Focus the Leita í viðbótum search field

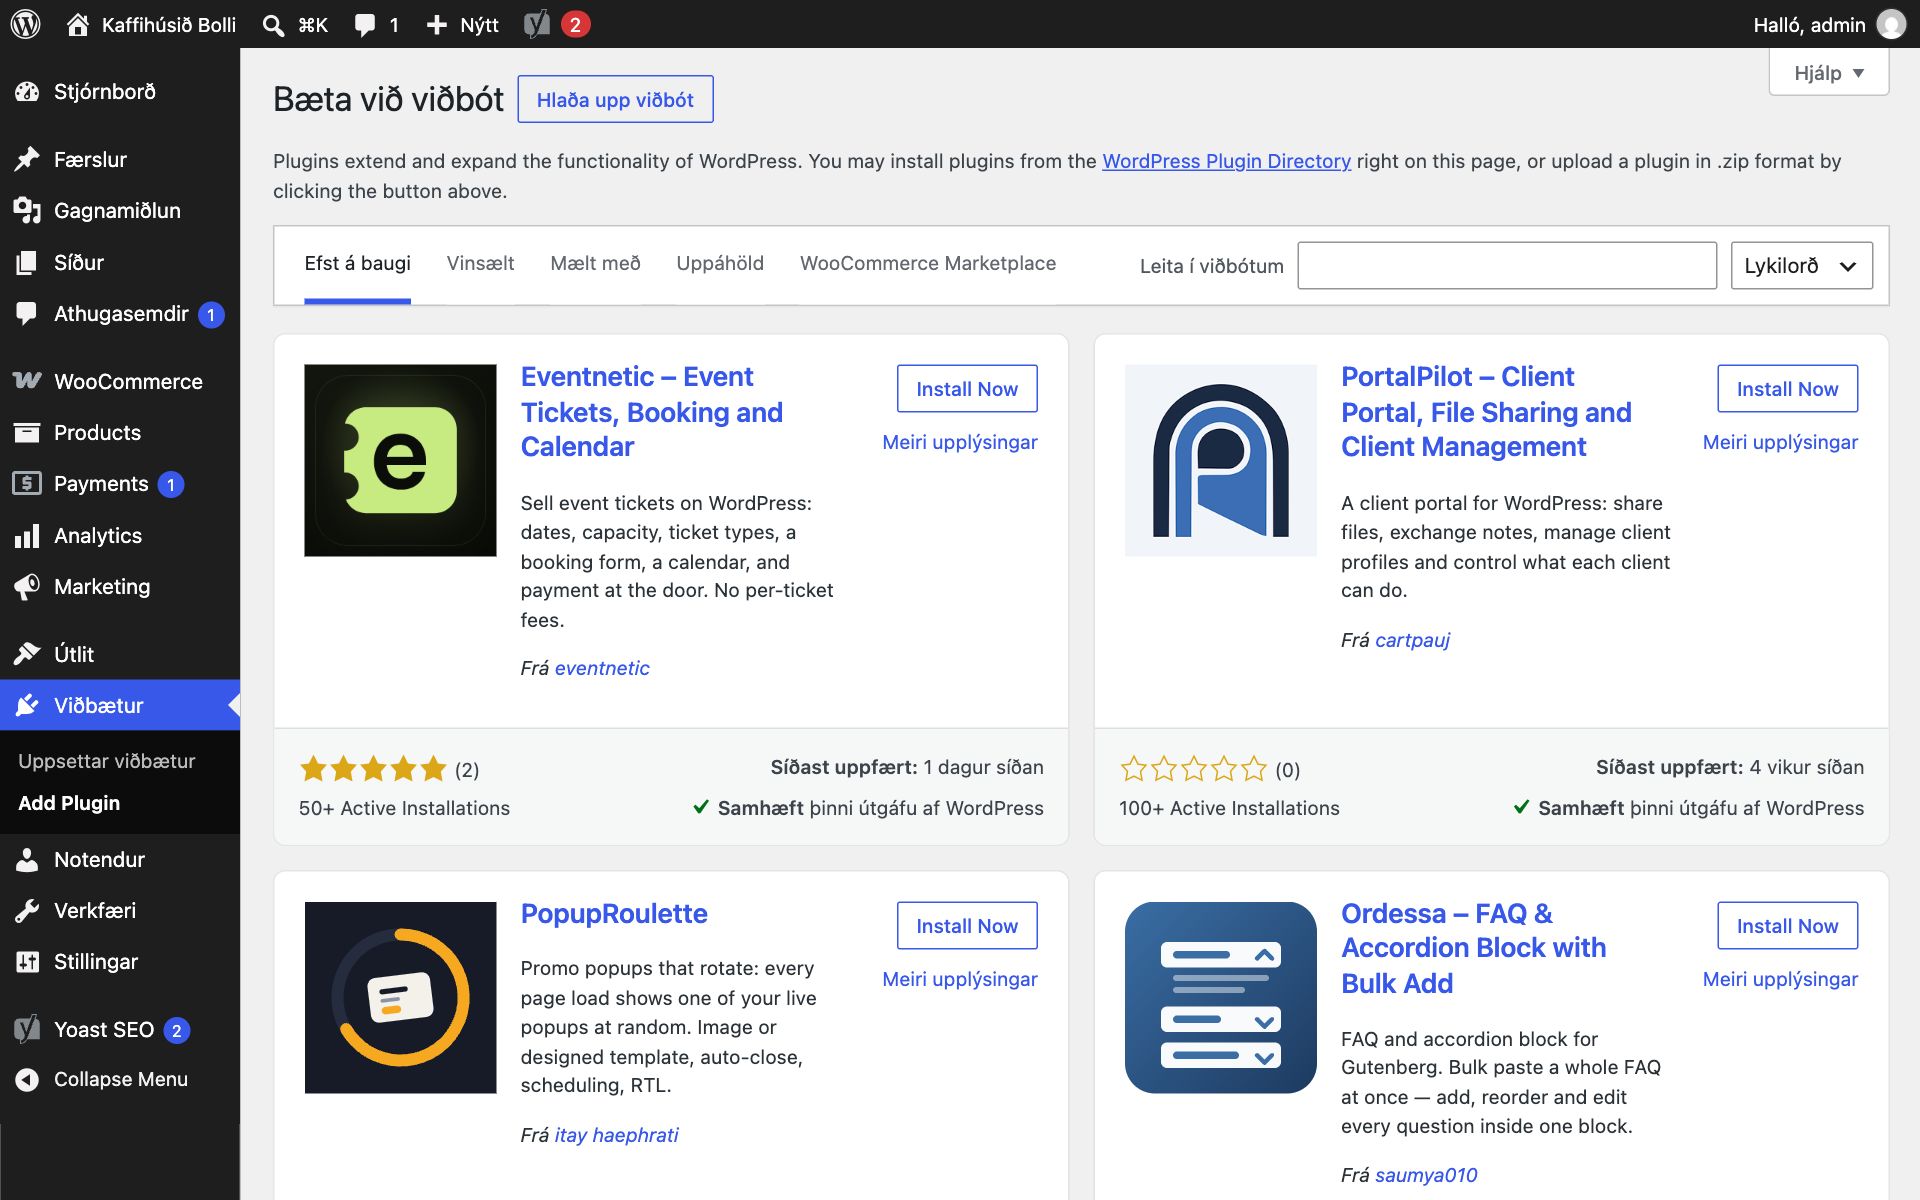tap(1507, 266)
